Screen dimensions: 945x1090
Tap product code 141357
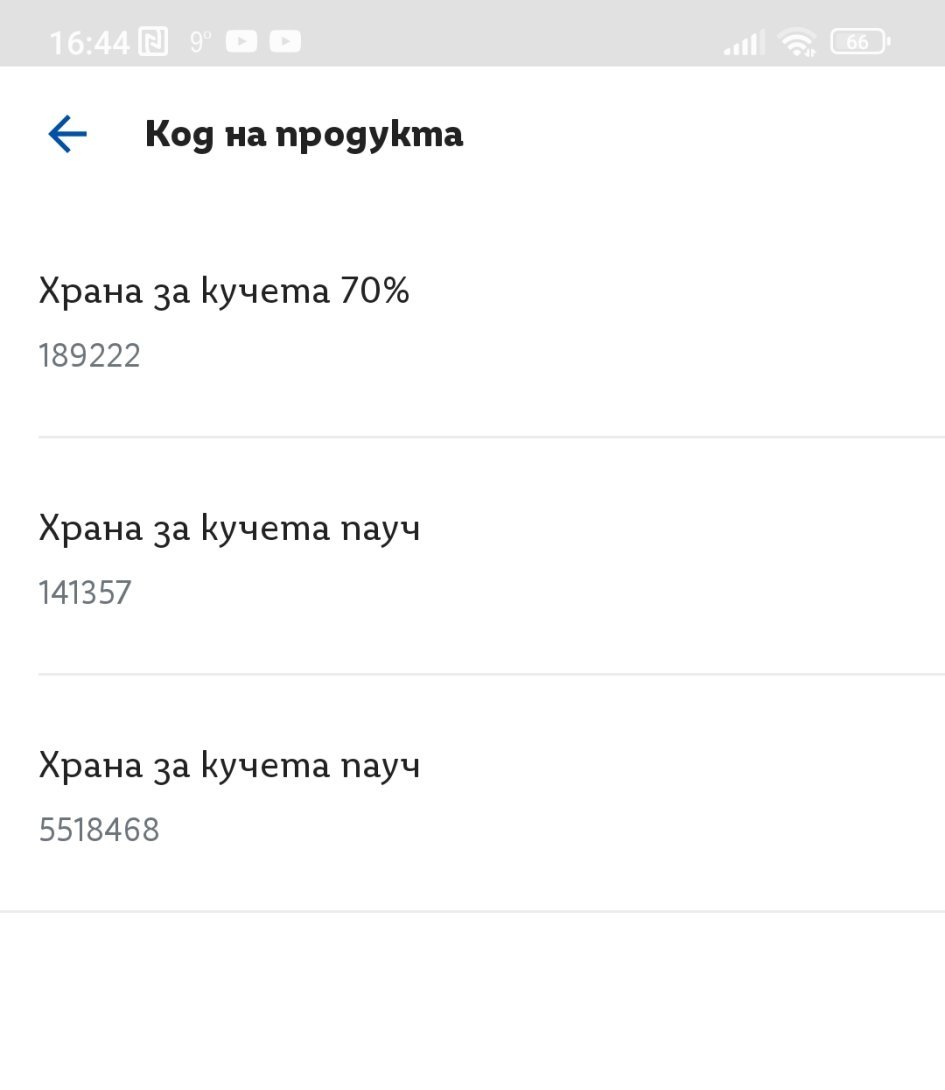click(85, 593)
